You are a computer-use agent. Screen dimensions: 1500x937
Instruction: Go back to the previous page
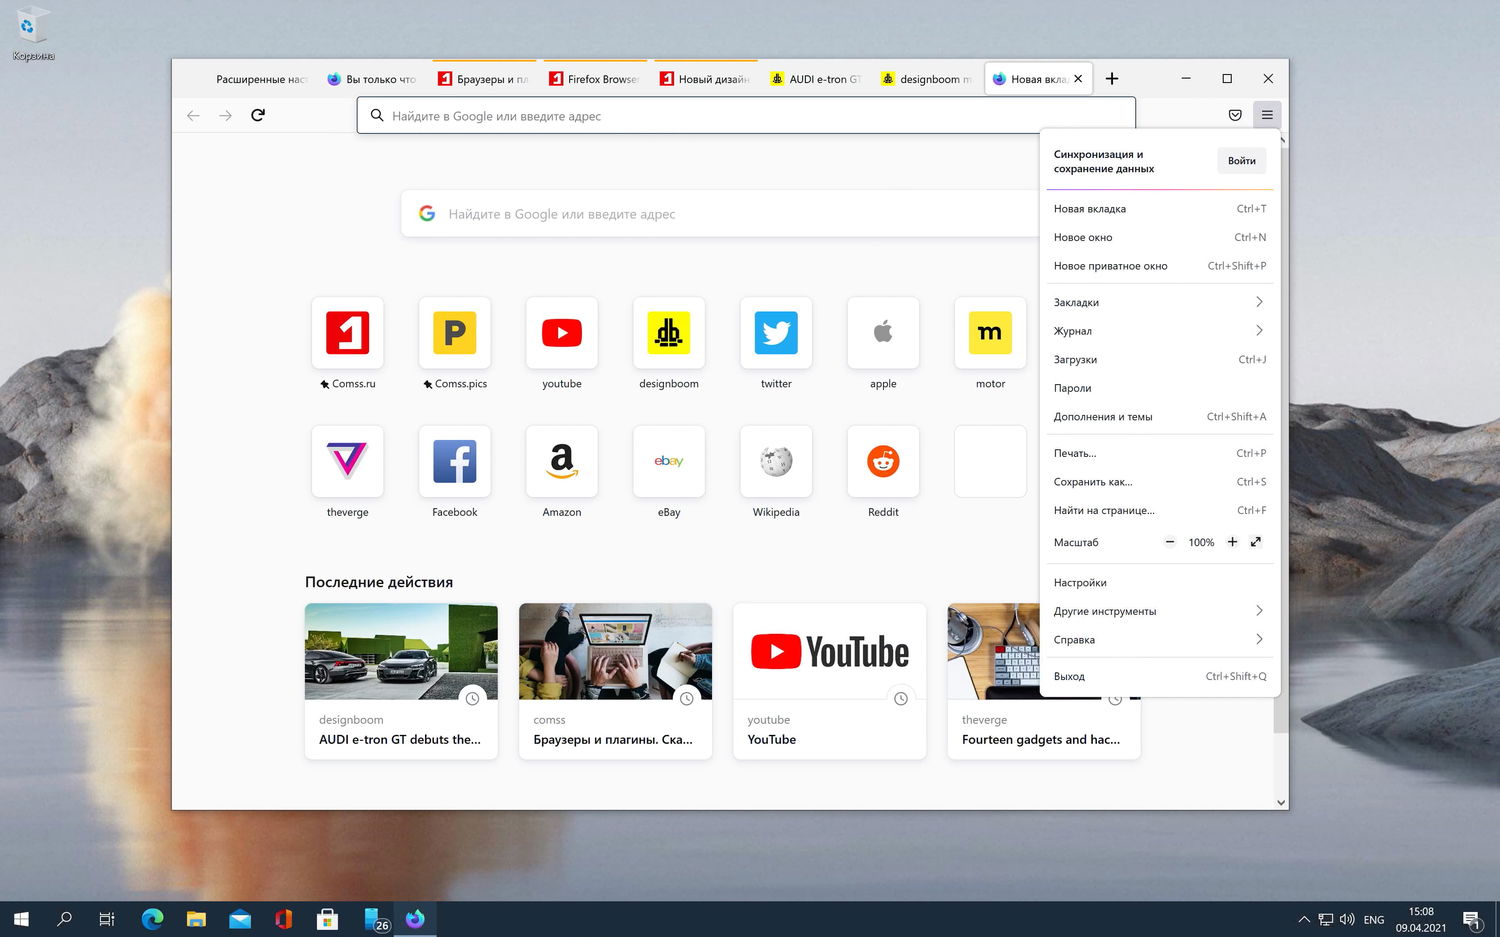click(x=193, y=115)
